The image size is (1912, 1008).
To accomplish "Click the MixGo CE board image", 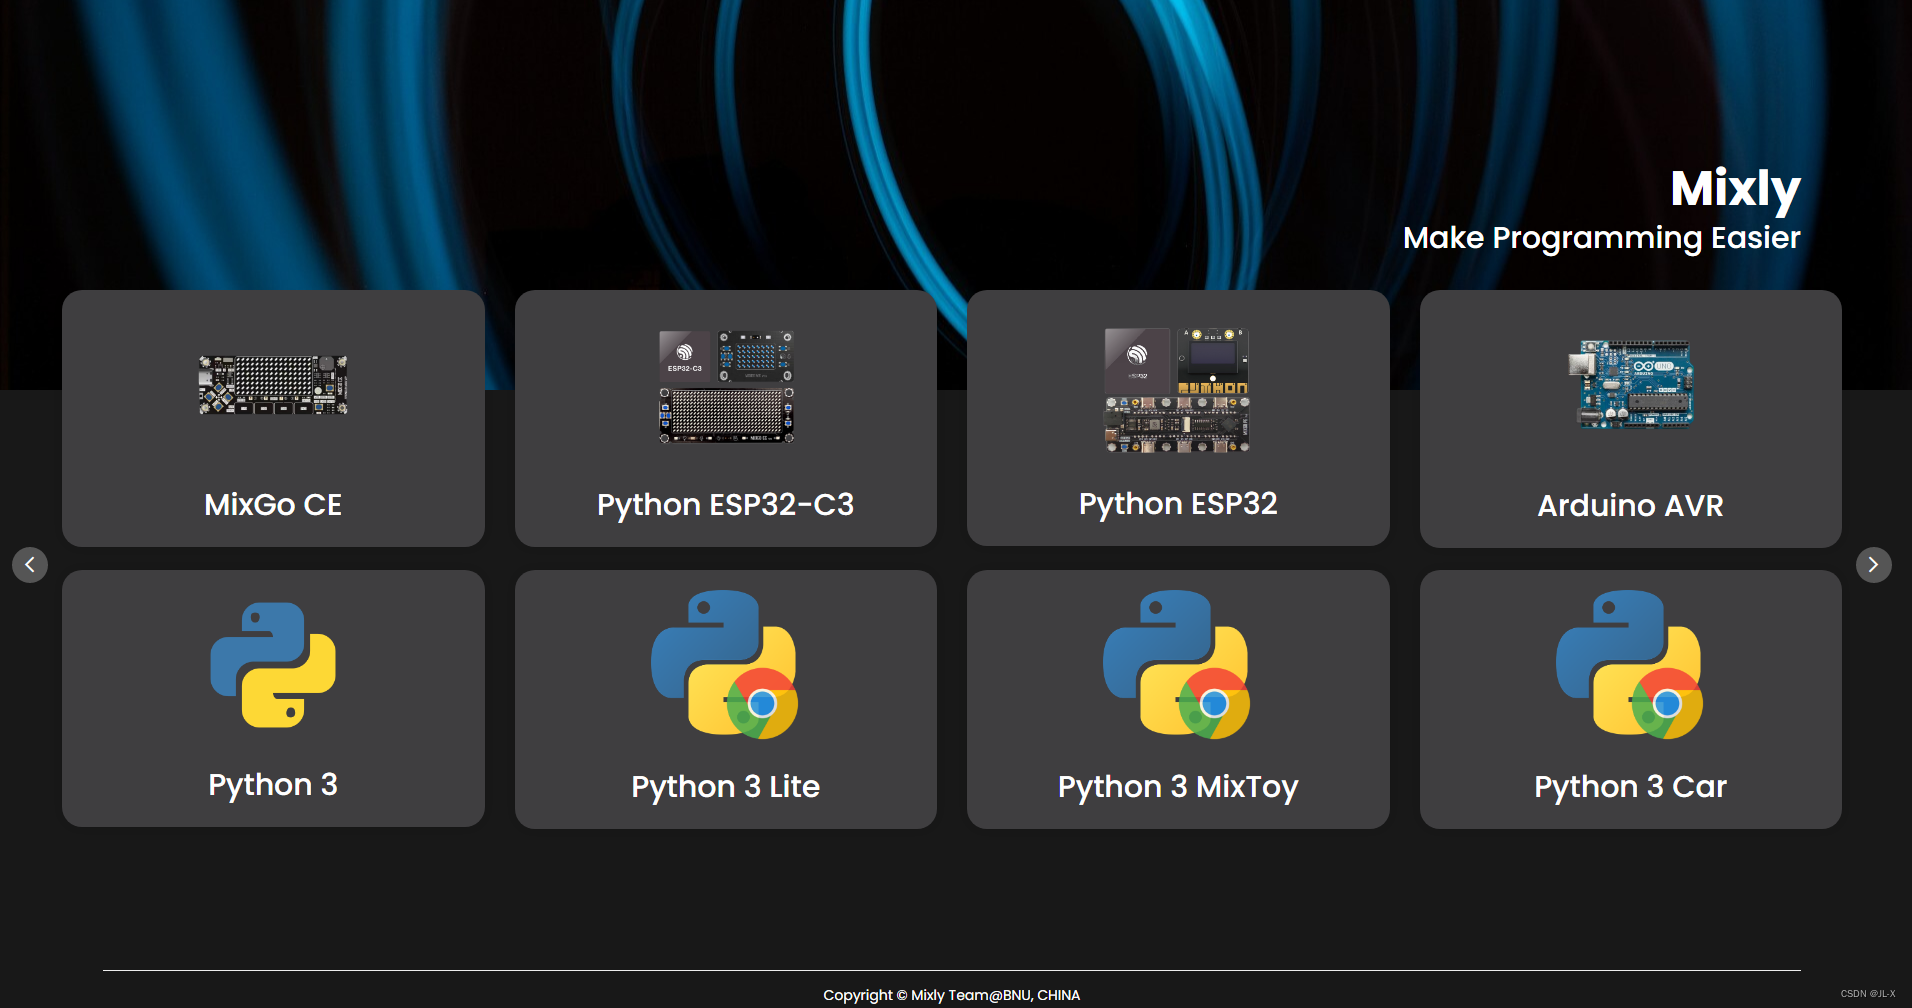I will click(273, 385).
